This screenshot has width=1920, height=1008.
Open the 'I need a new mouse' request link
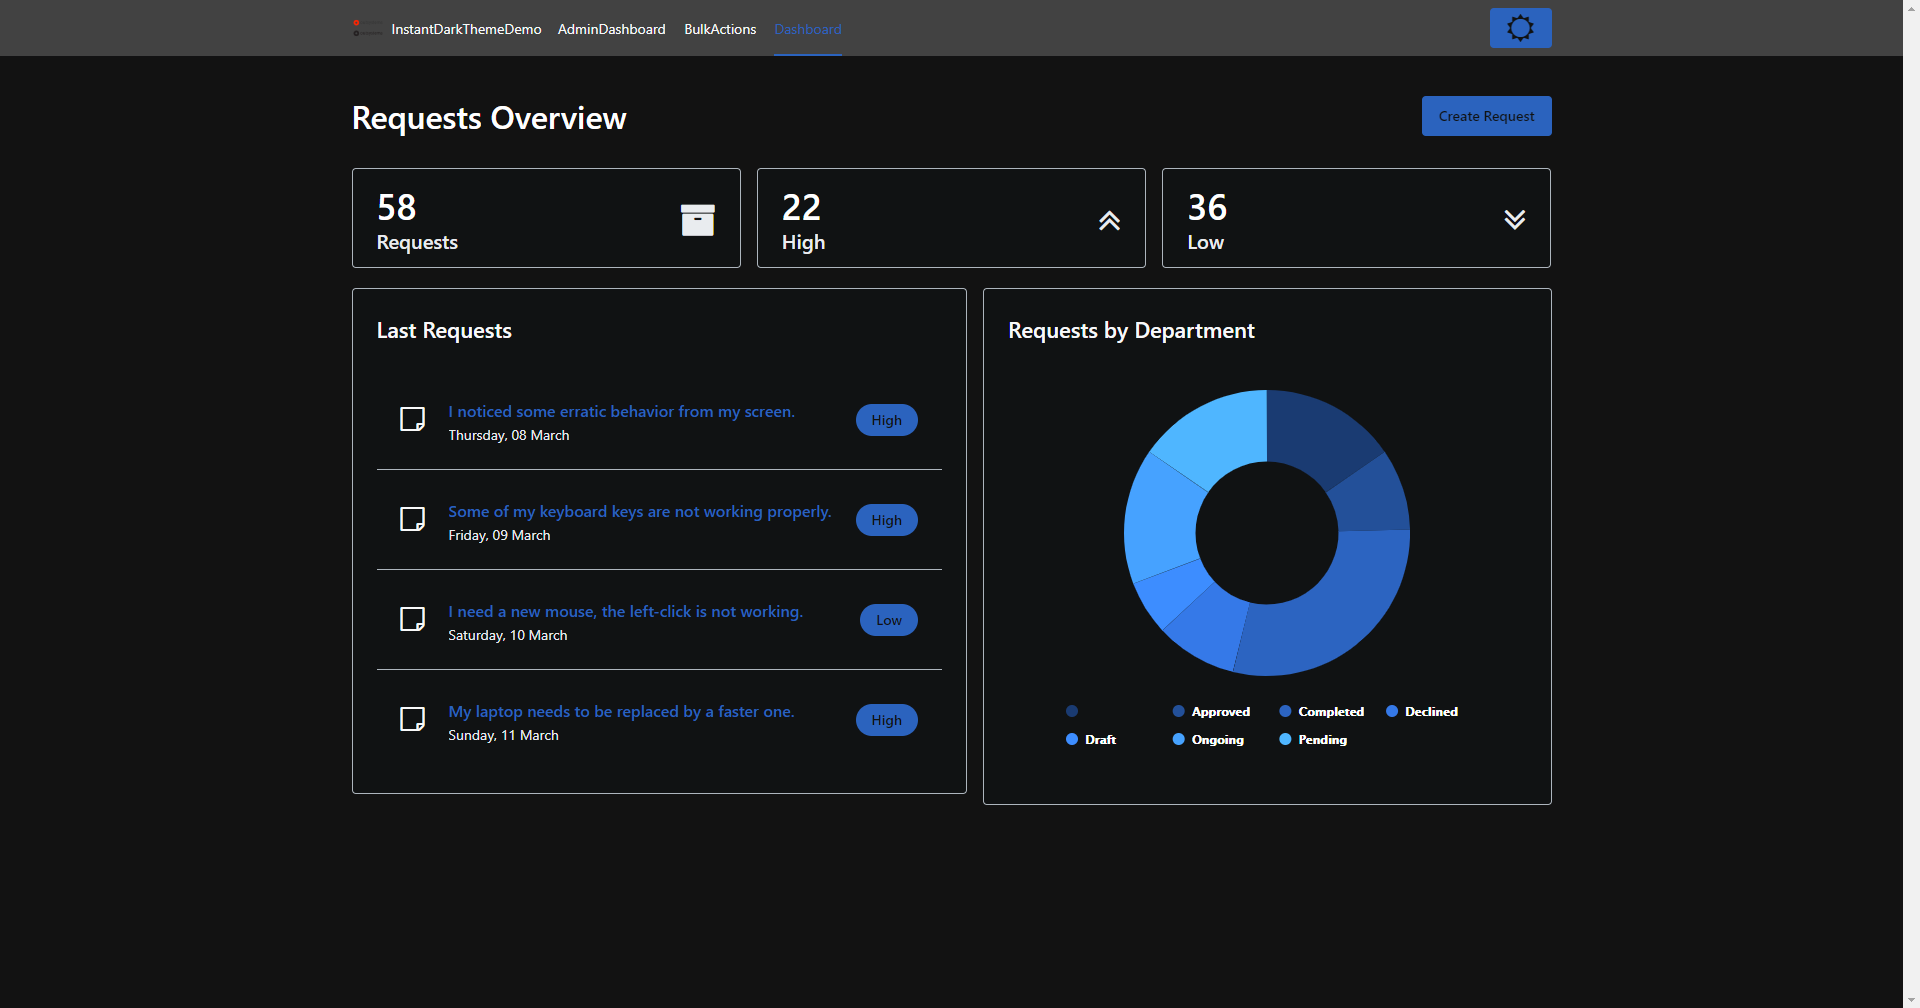click(x=625, y=611)
